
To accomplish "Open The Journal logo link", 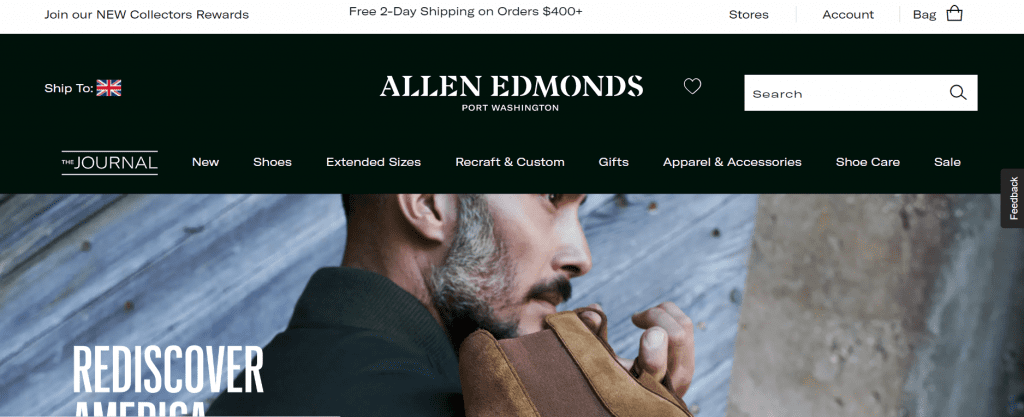I will click(x=110, y=162).
